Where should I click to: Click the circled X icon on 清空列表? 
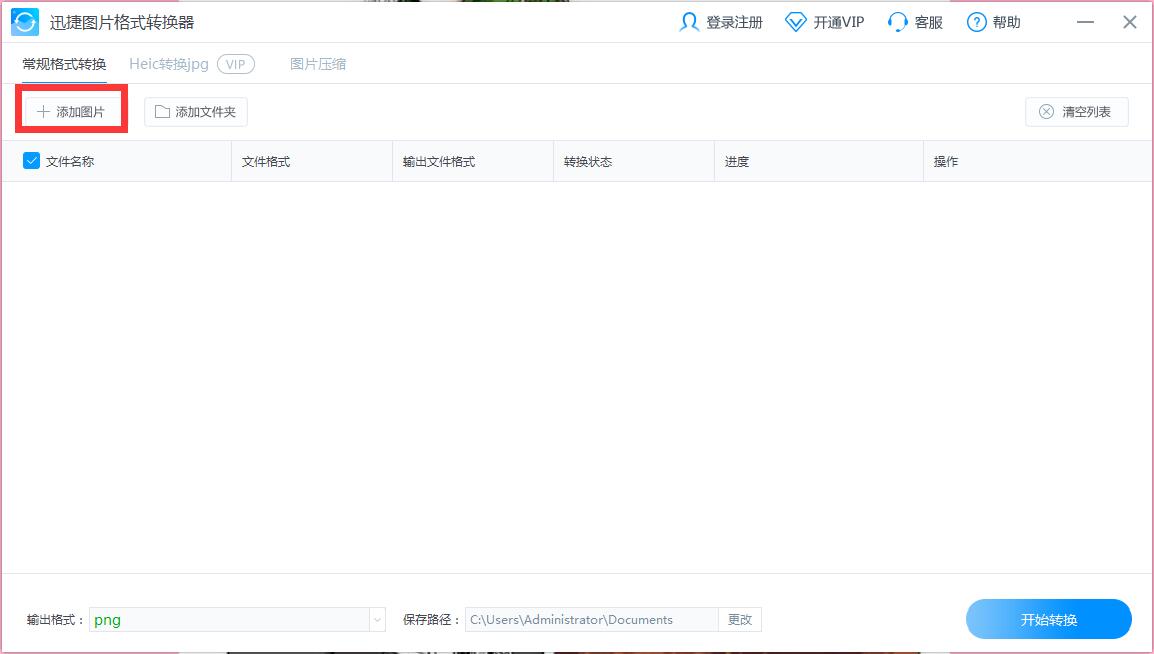click(x=1045, y=112)
